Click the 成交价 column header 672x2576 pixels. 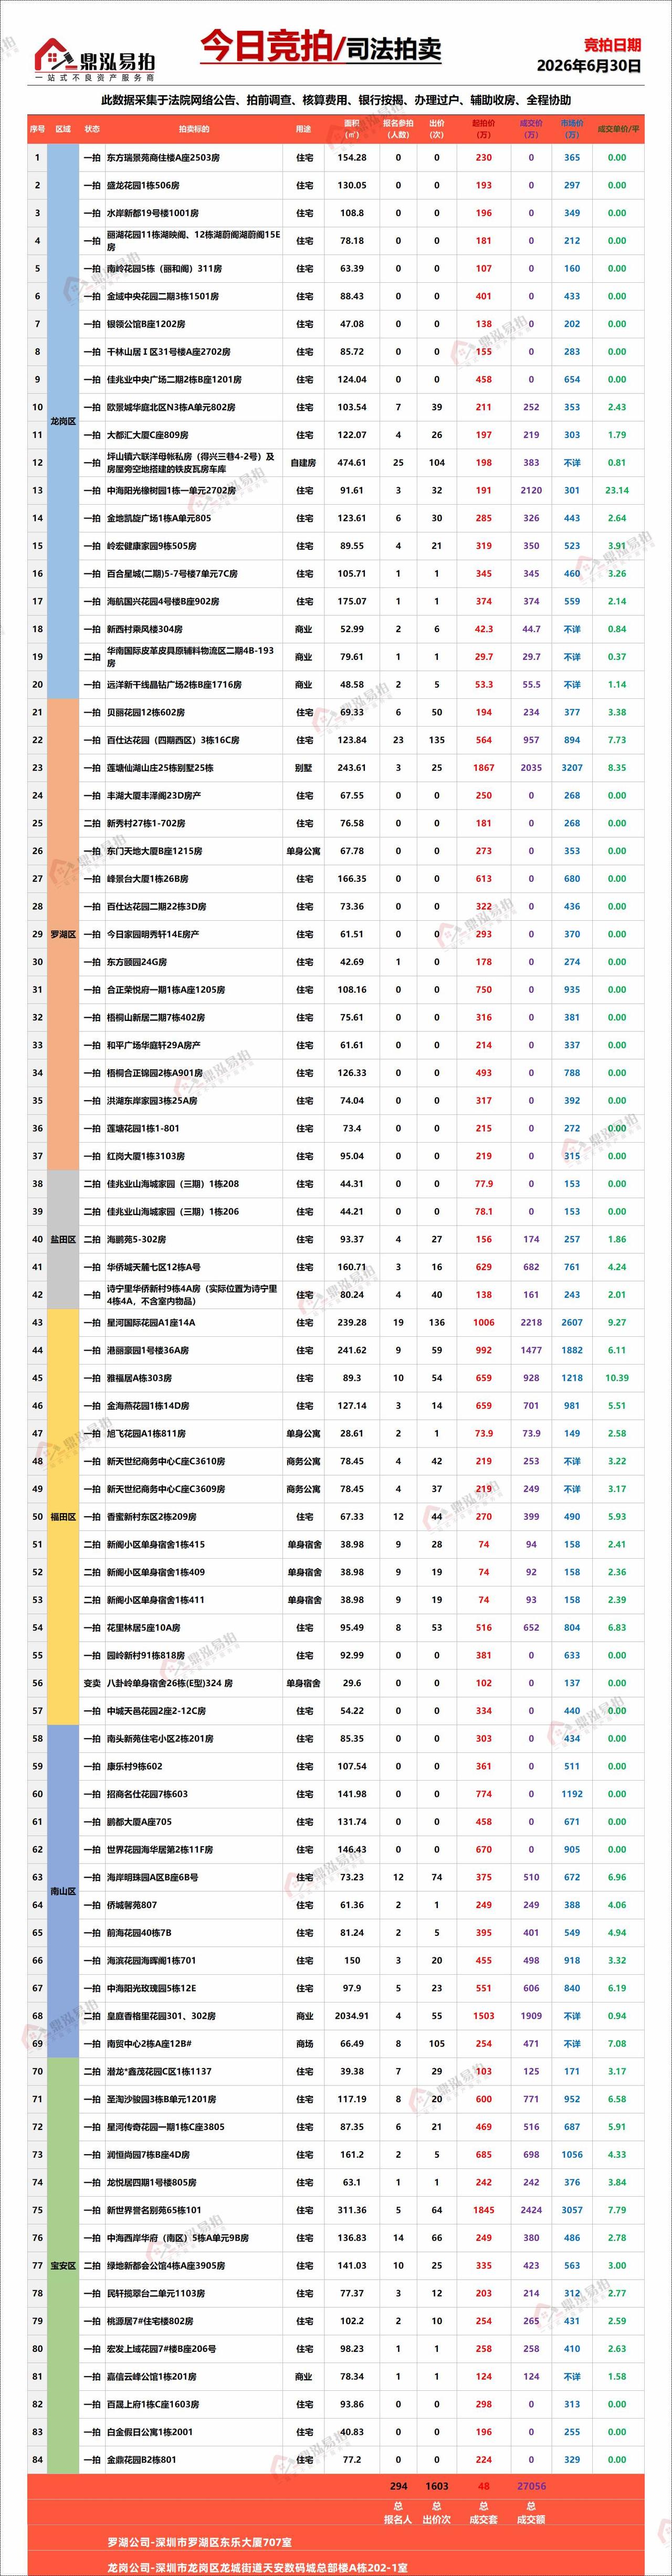(x=531, y=129)
